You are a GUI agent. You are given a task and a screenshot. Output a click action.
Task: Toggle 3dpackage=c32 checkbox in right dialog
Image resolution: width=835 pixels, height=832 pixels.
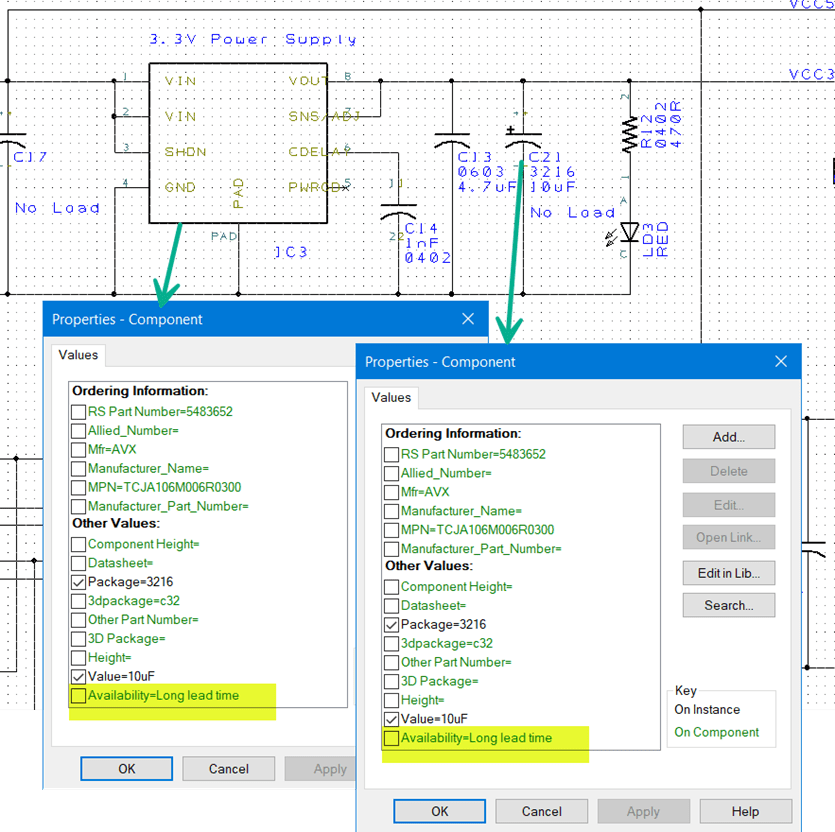coord(391,643)
